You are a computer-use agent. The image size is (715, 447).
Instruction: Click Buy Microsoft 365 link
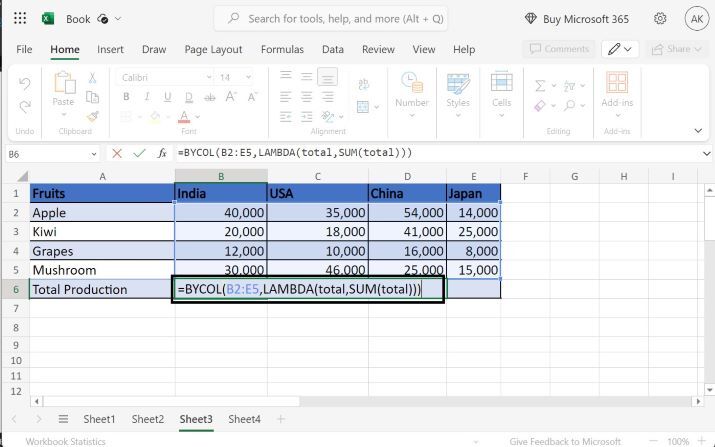click(x=586, y=19)
